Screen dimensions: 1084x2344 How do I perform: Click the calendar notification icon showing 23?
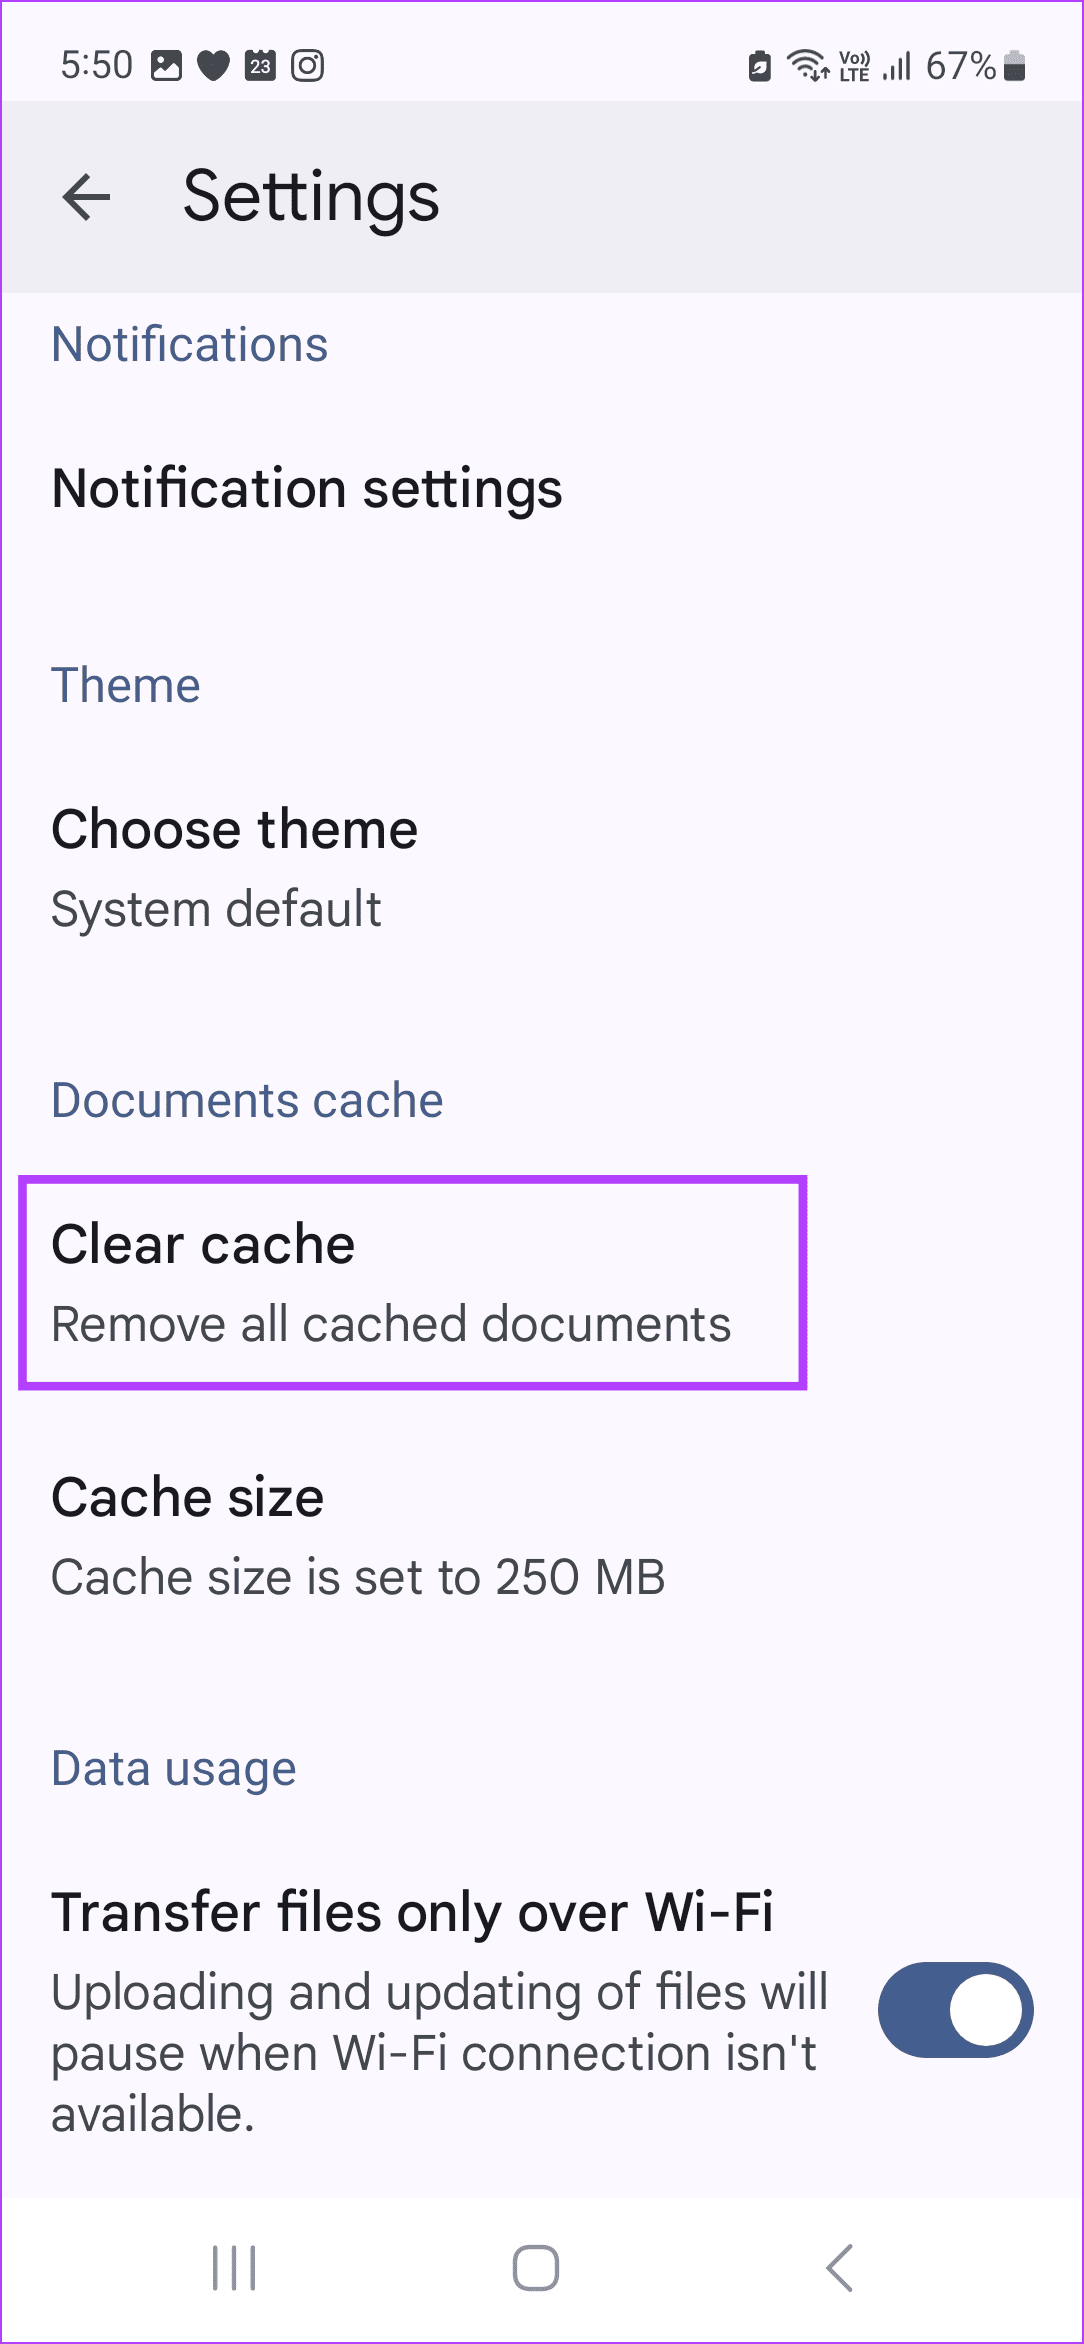click(x=260, y=66)
